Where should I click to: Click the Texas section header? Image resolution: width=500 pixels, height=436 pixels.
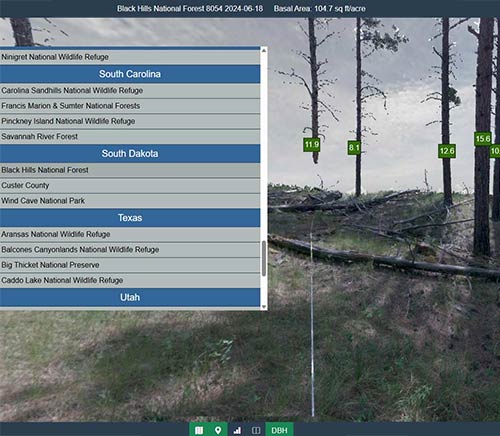click(130, 218)
